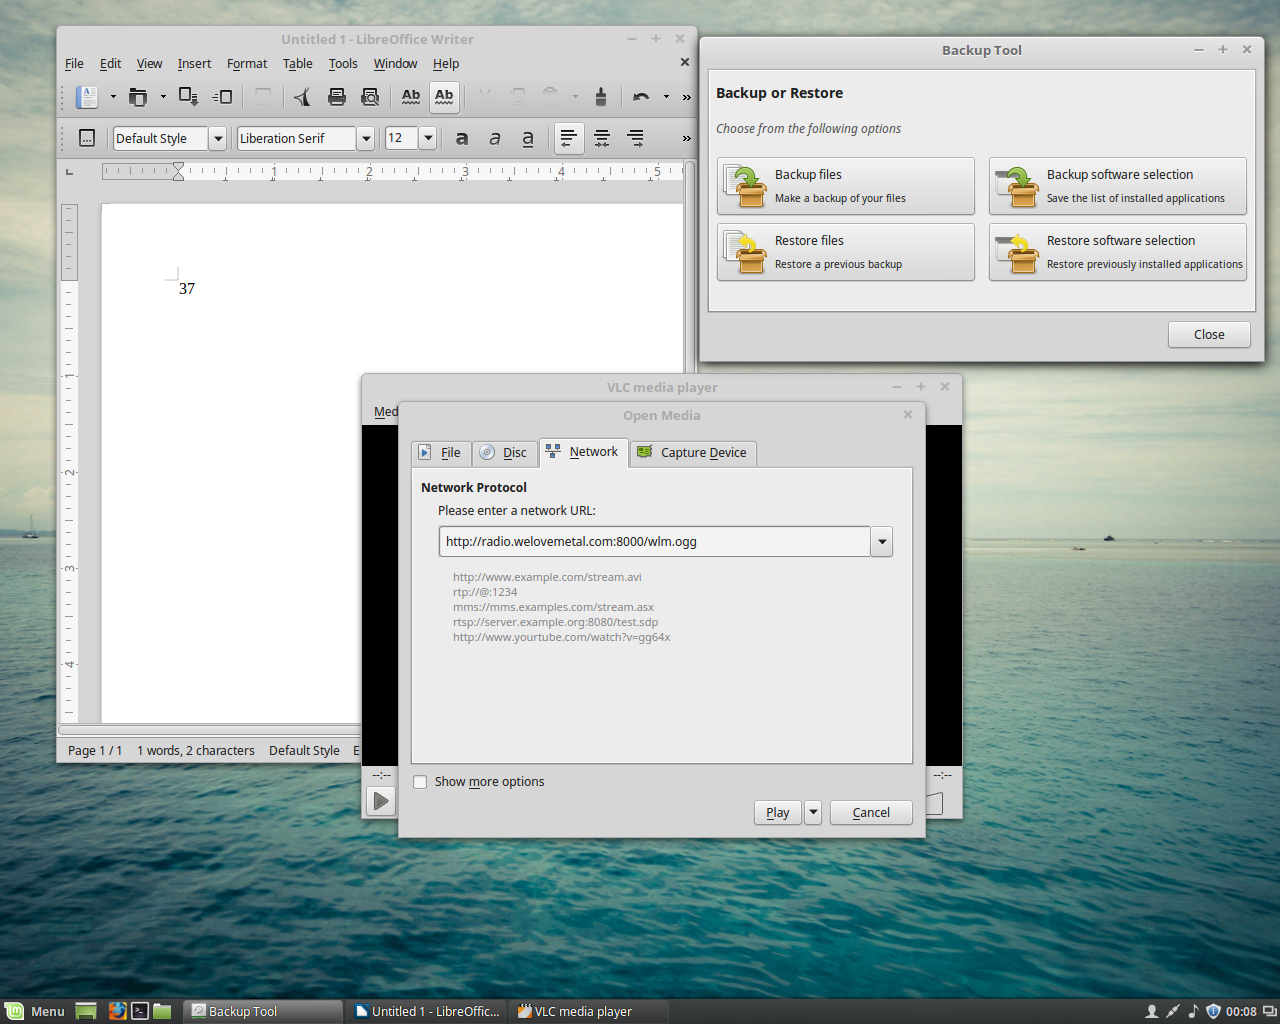Open Styles and Formatting icon in Writer
This screenshot has width=1280, height=1024.
[87, 138]
